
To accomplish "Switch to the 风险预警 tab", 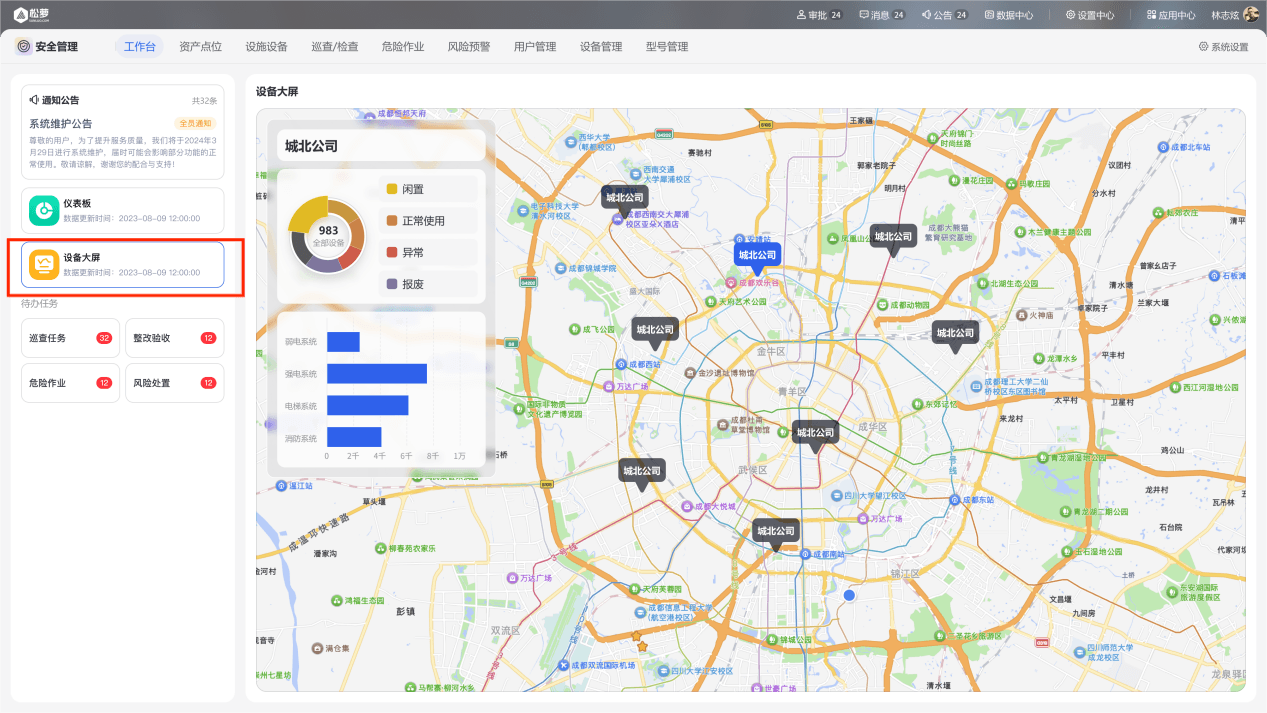I will click(x=469, y=47).
